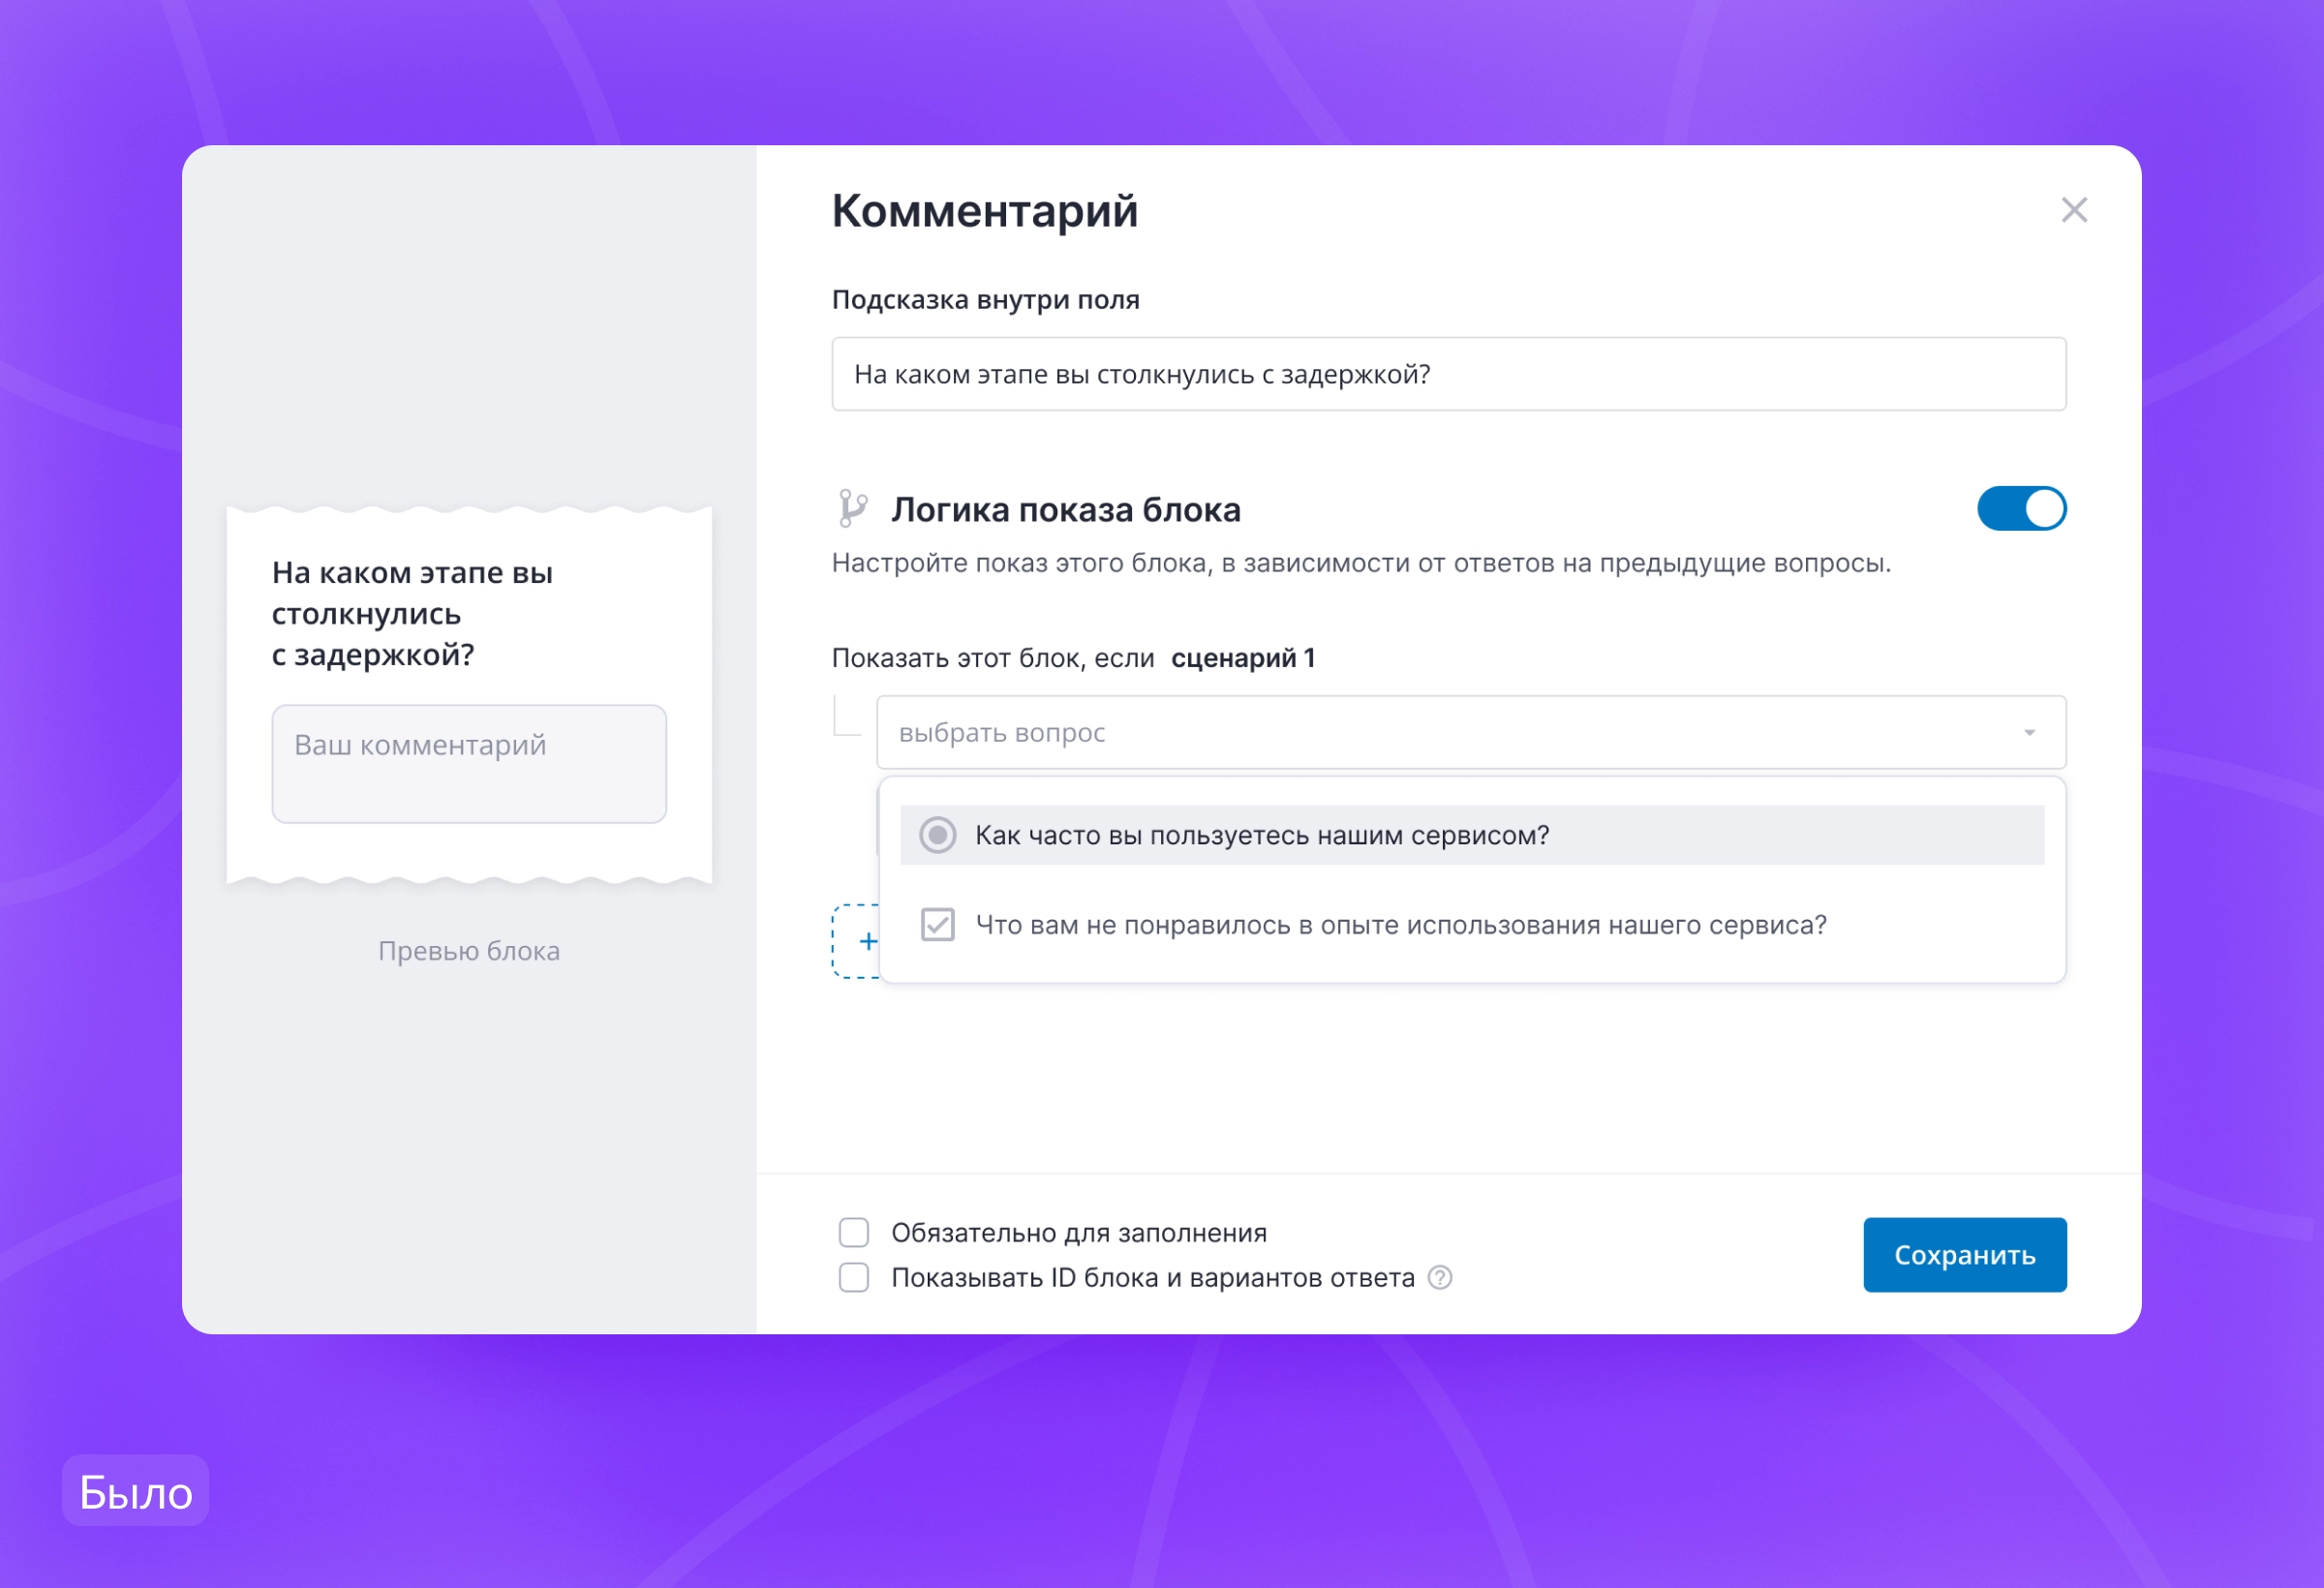Check 'Показывать ID блока и вариантов ответа'
2324x1588 pixels.
pos(854,1277)
